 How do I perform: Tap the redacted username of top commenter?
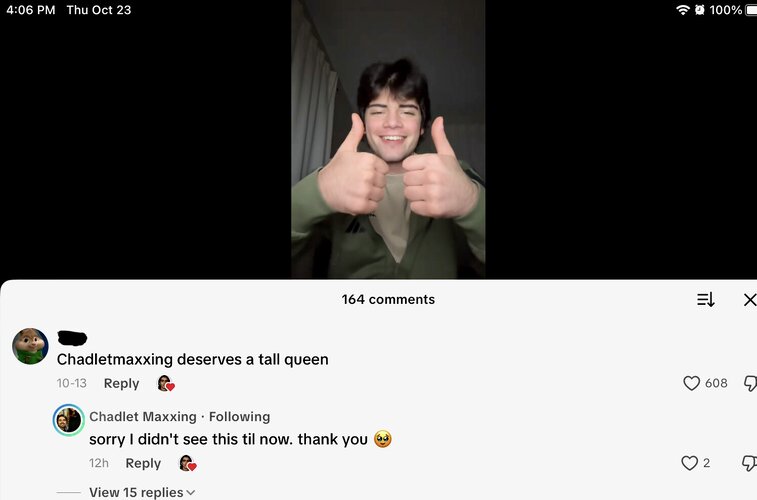pyautogui.click(x=72, y=338)
